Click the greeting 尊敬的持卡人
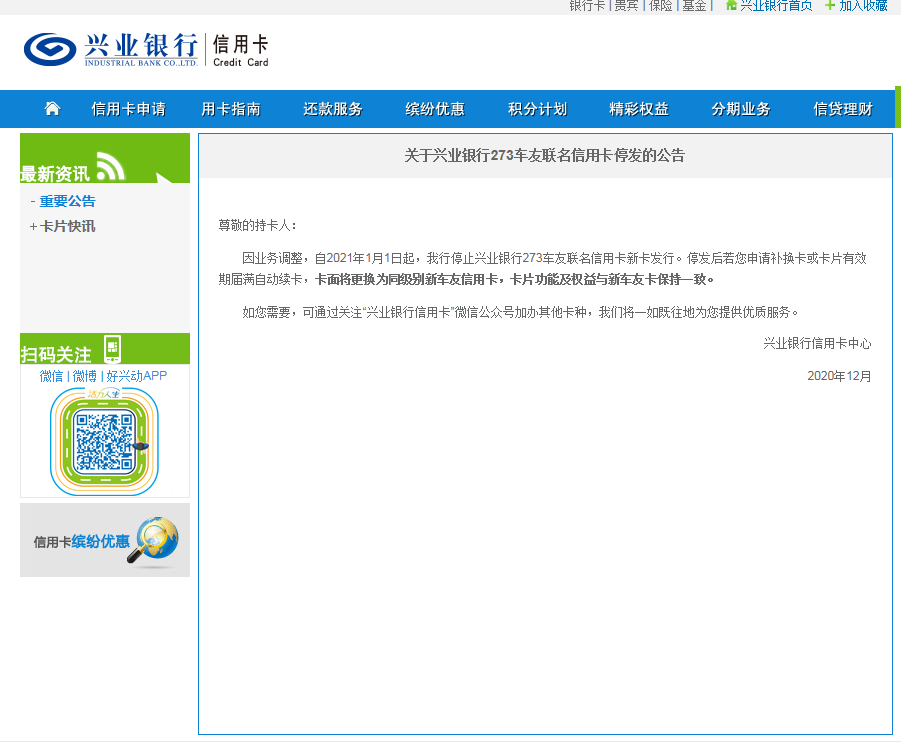901x742 pixels. [257, 225]
